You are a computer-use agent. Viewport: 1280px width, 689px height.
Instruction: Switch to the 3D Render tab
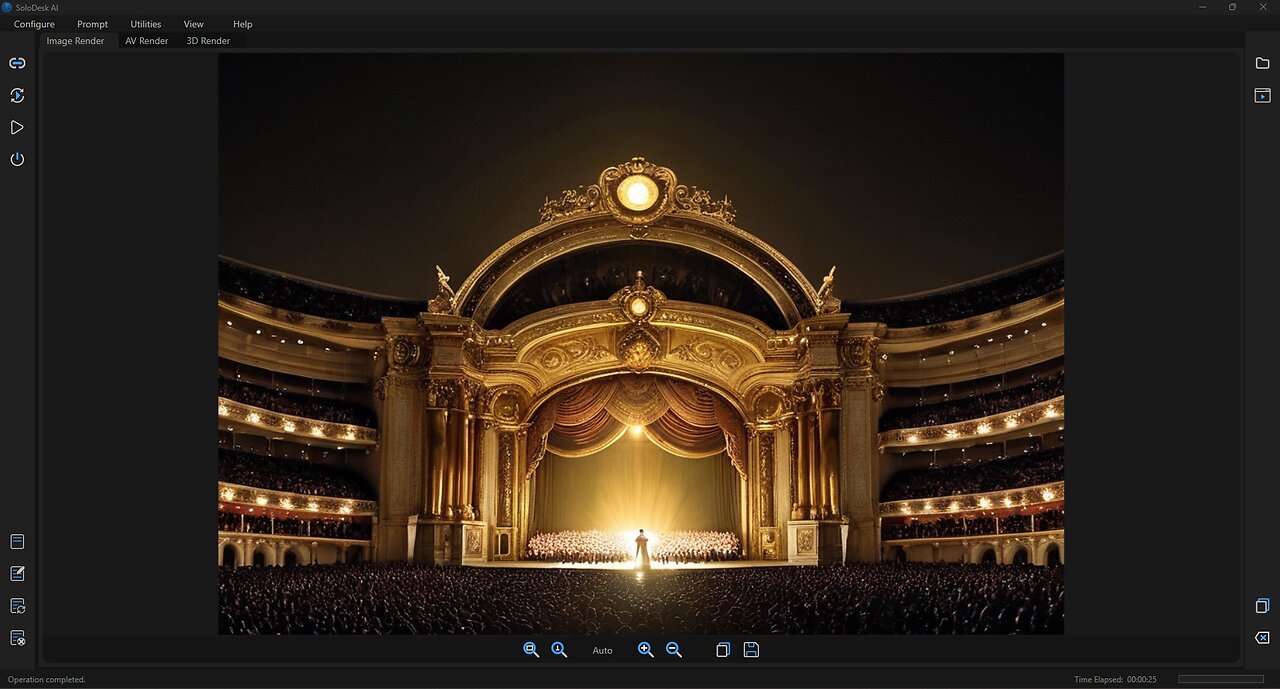(208, 41)
